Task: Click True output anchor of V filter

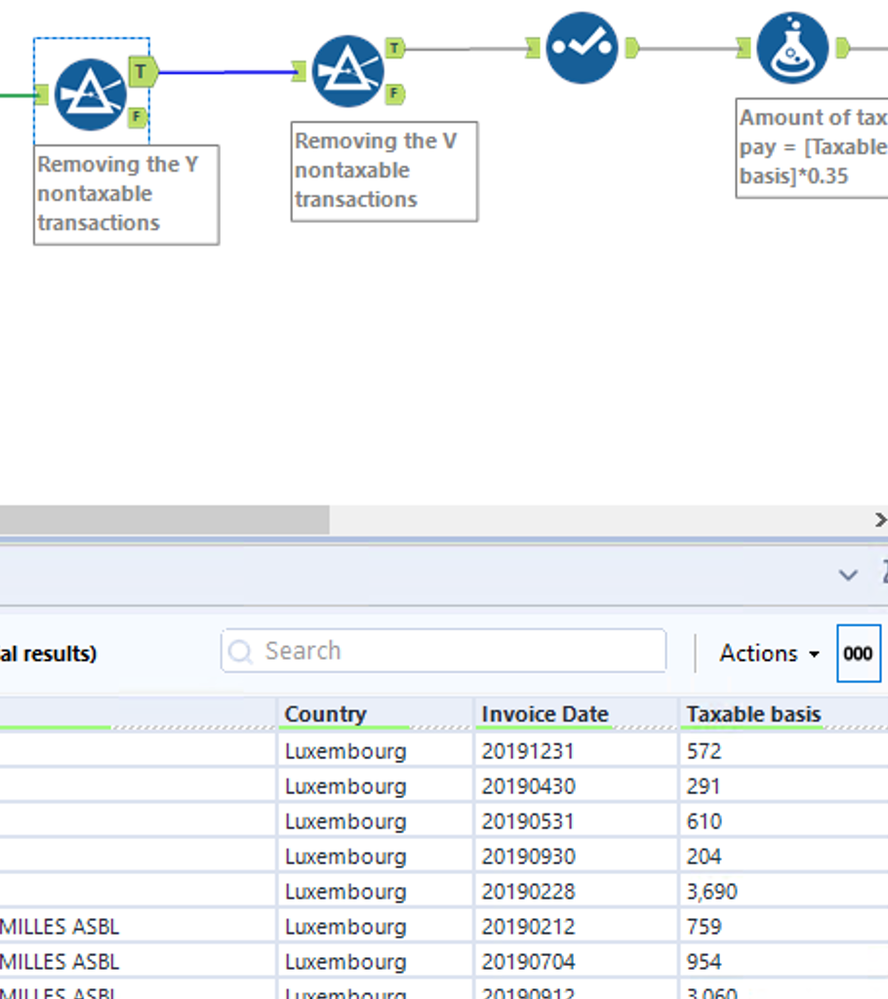Action: [x=396, y=48]
